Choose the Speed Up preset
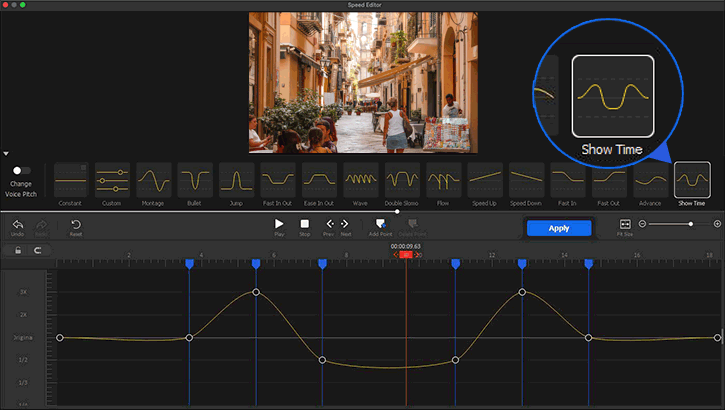The height and width of the screenshot is (410, 725). (484, 180)
